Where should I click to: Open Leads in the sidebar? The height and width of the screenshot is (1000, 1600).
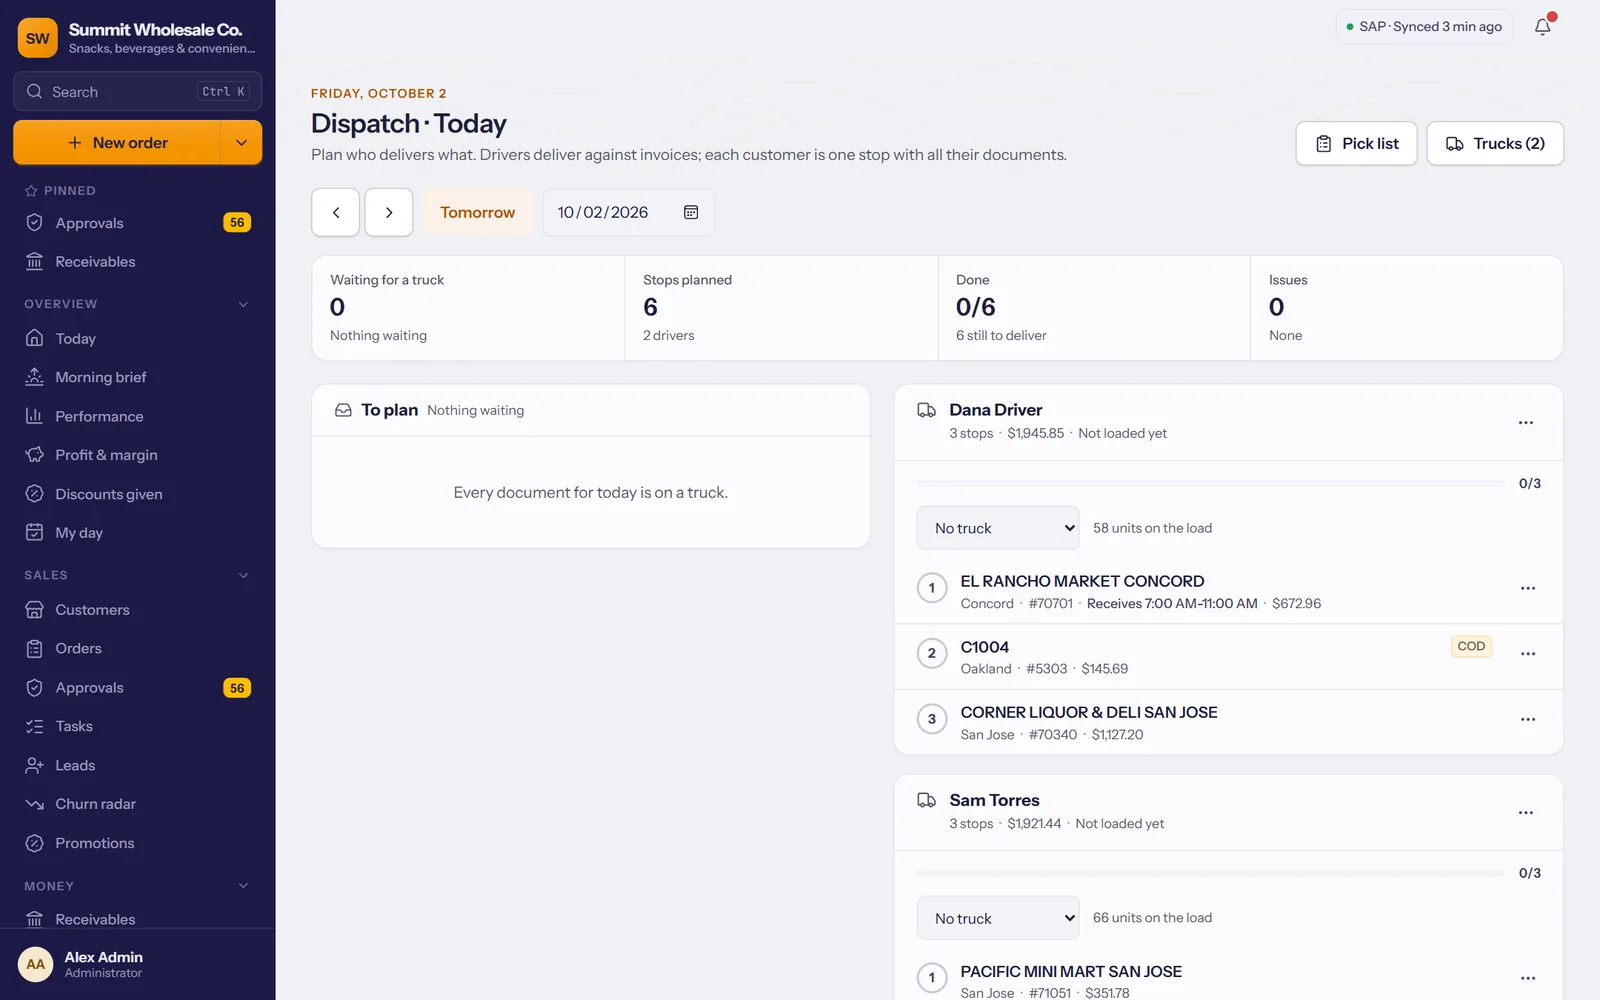click(x=138, y=765)
